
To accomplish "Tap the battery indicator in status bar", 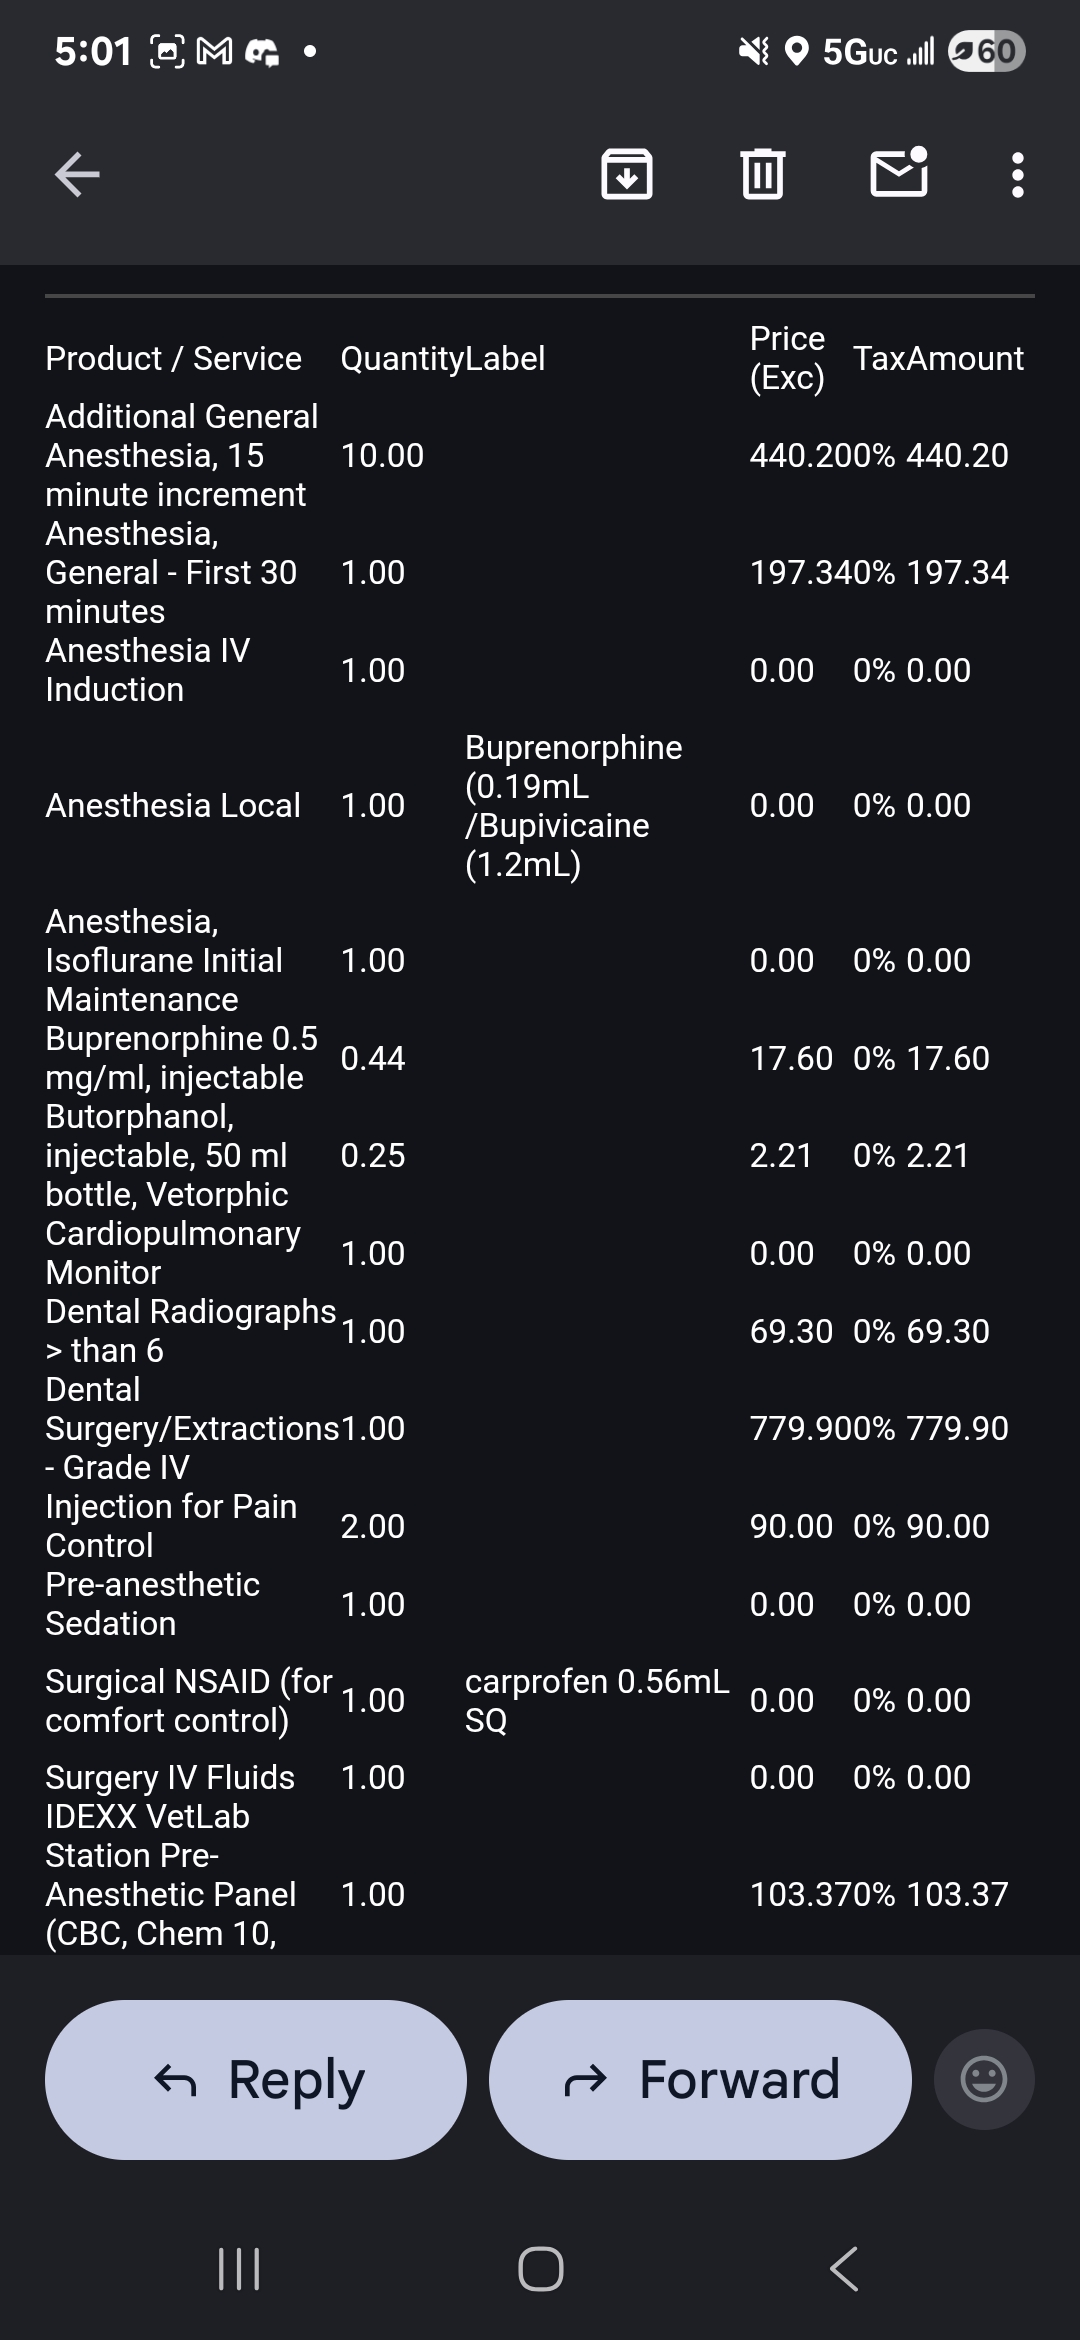I will click(986, 51).
